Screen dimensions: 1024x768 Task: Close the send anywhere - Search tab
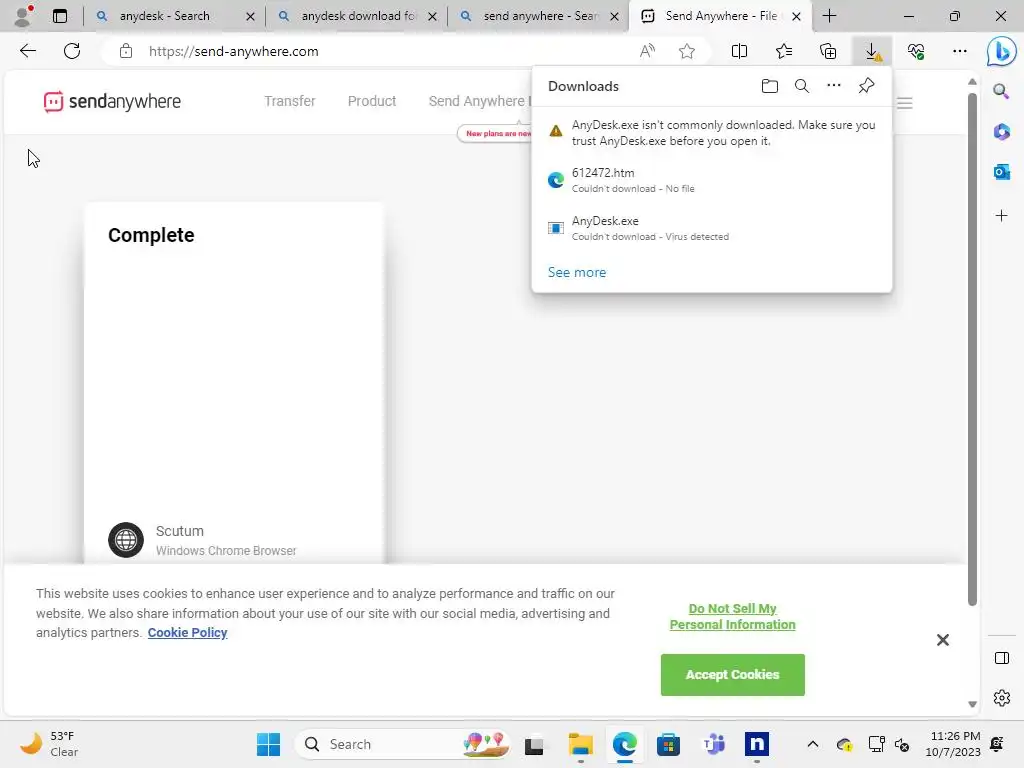coord(614,16)
